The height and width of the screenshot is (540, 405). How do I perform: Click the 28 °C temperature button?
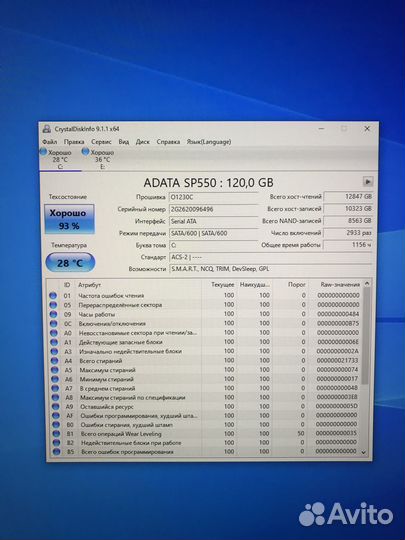pos(70,262)
